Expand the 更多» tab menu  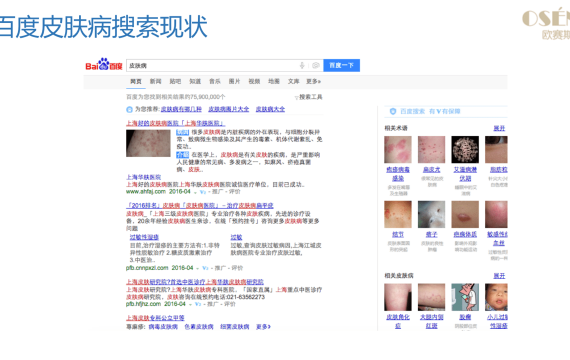(313, 81)
